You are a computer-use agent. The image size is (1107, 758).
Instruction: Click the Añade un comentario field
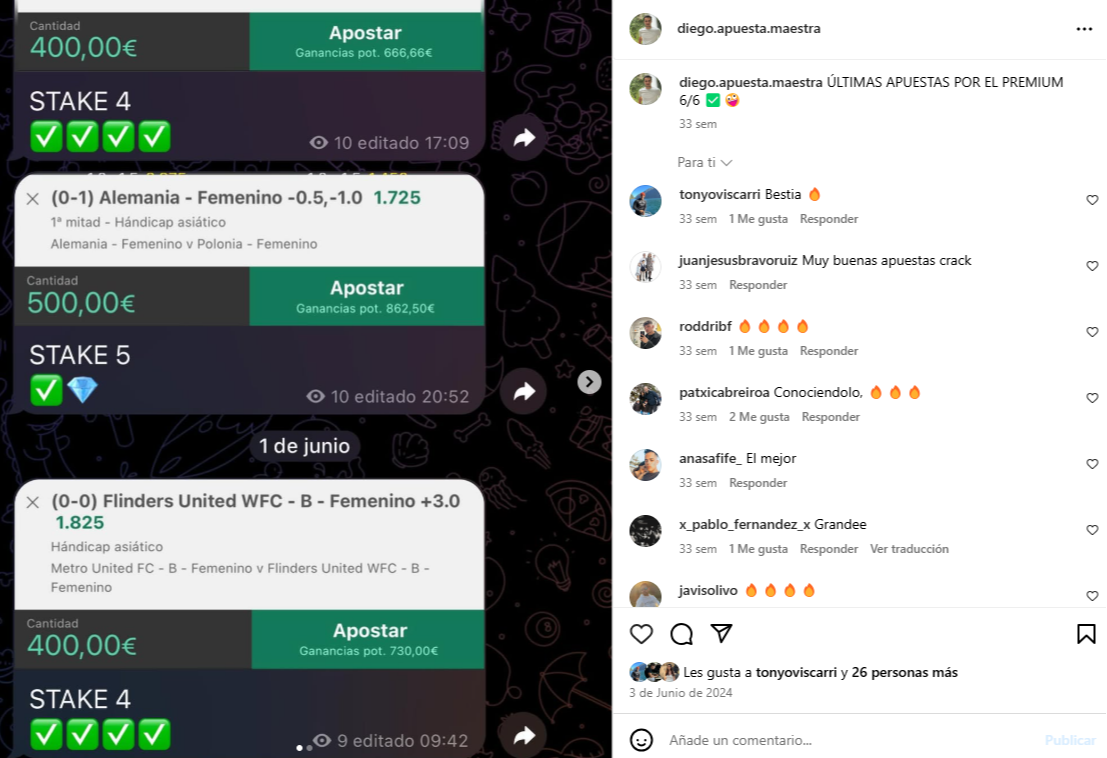(851, 740)
